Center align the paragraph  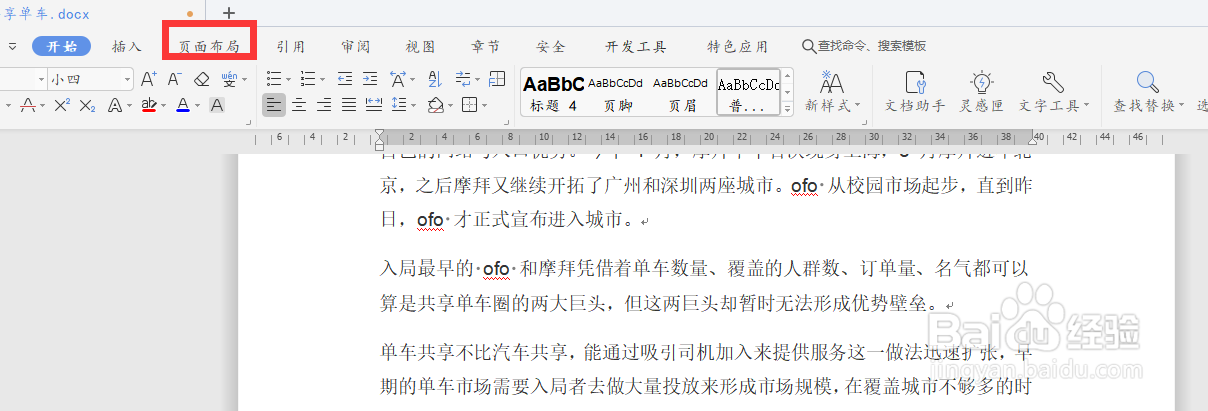pyautogui.click(x=300, y=105)
